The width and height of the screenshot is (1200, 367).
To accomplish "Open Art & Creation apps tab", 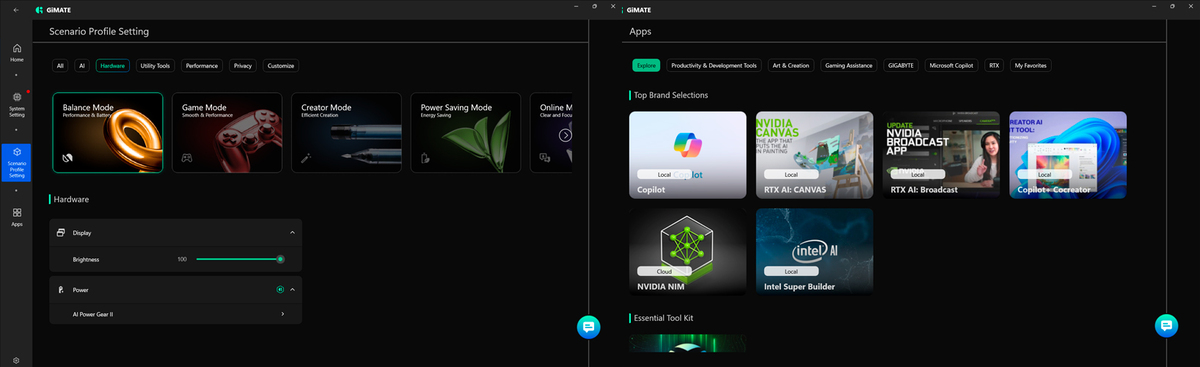I will coord(791,66).
